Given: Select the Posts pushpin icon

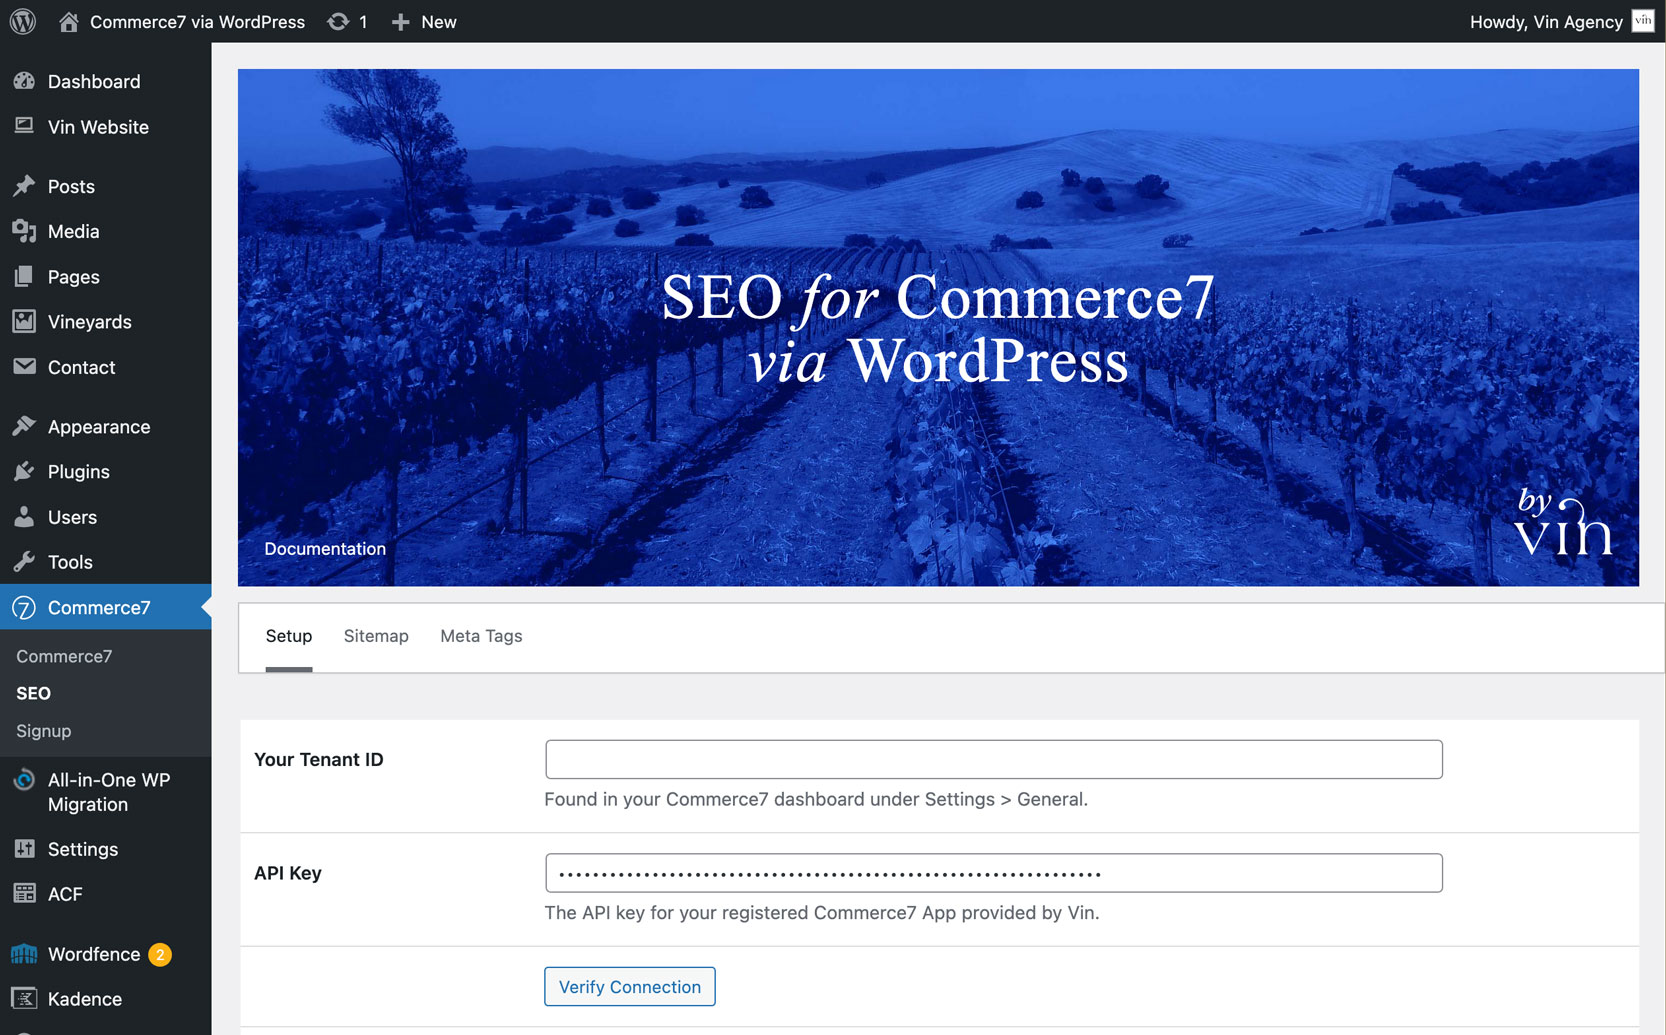Looking at the screenshot, I should 25,186.
